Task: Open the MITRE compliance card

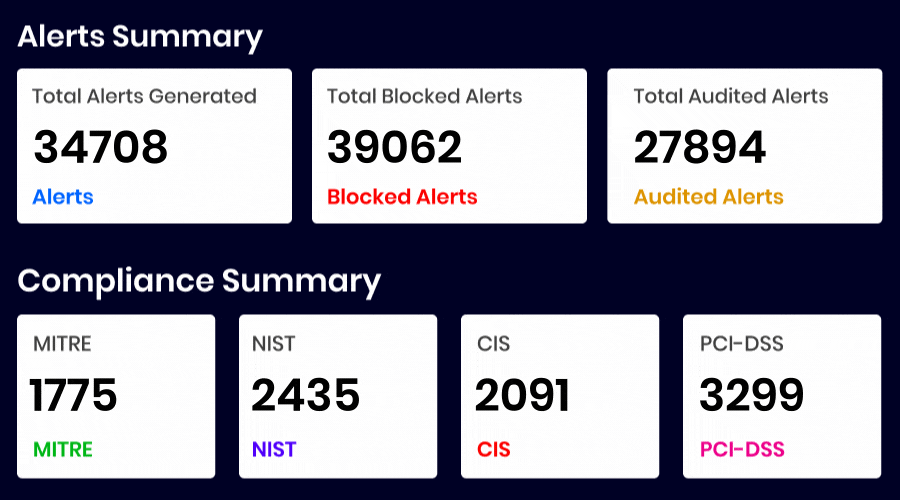Action: point(116,396)
